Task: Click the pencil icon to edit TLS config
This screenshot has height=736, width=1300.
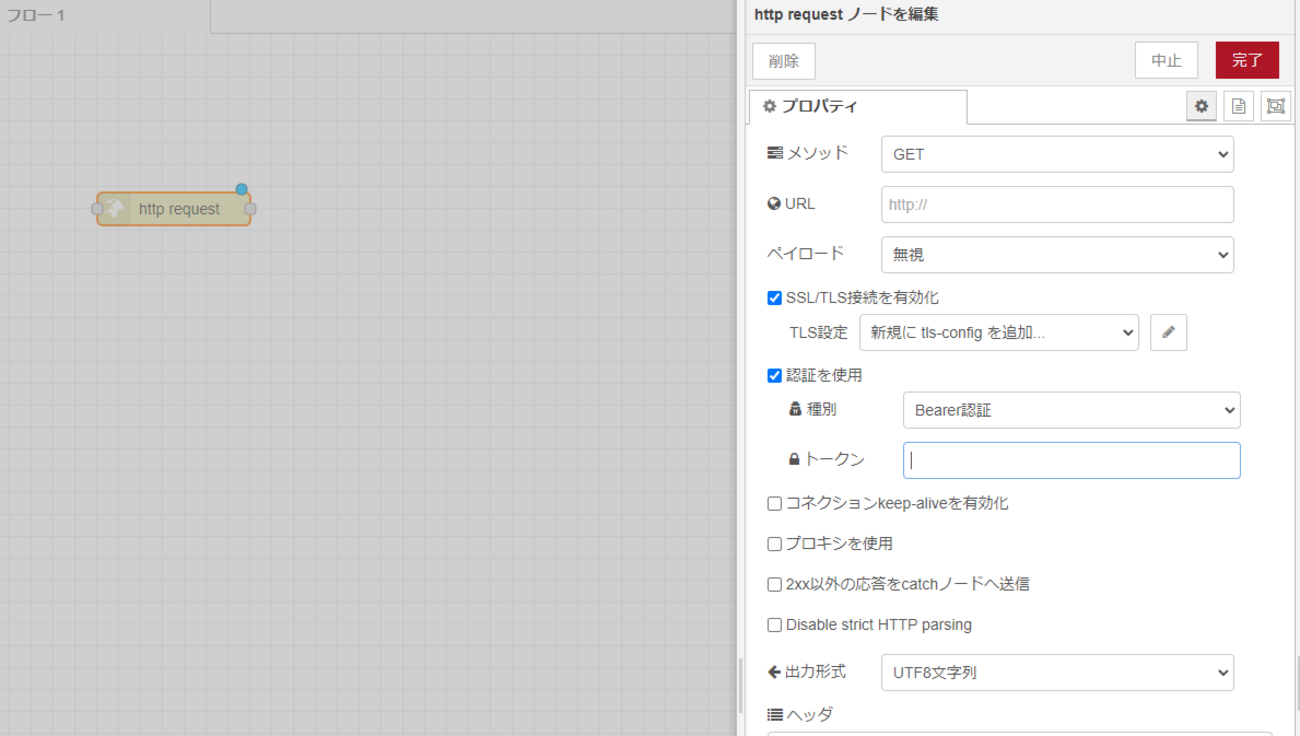Action: click(1168, 333)
